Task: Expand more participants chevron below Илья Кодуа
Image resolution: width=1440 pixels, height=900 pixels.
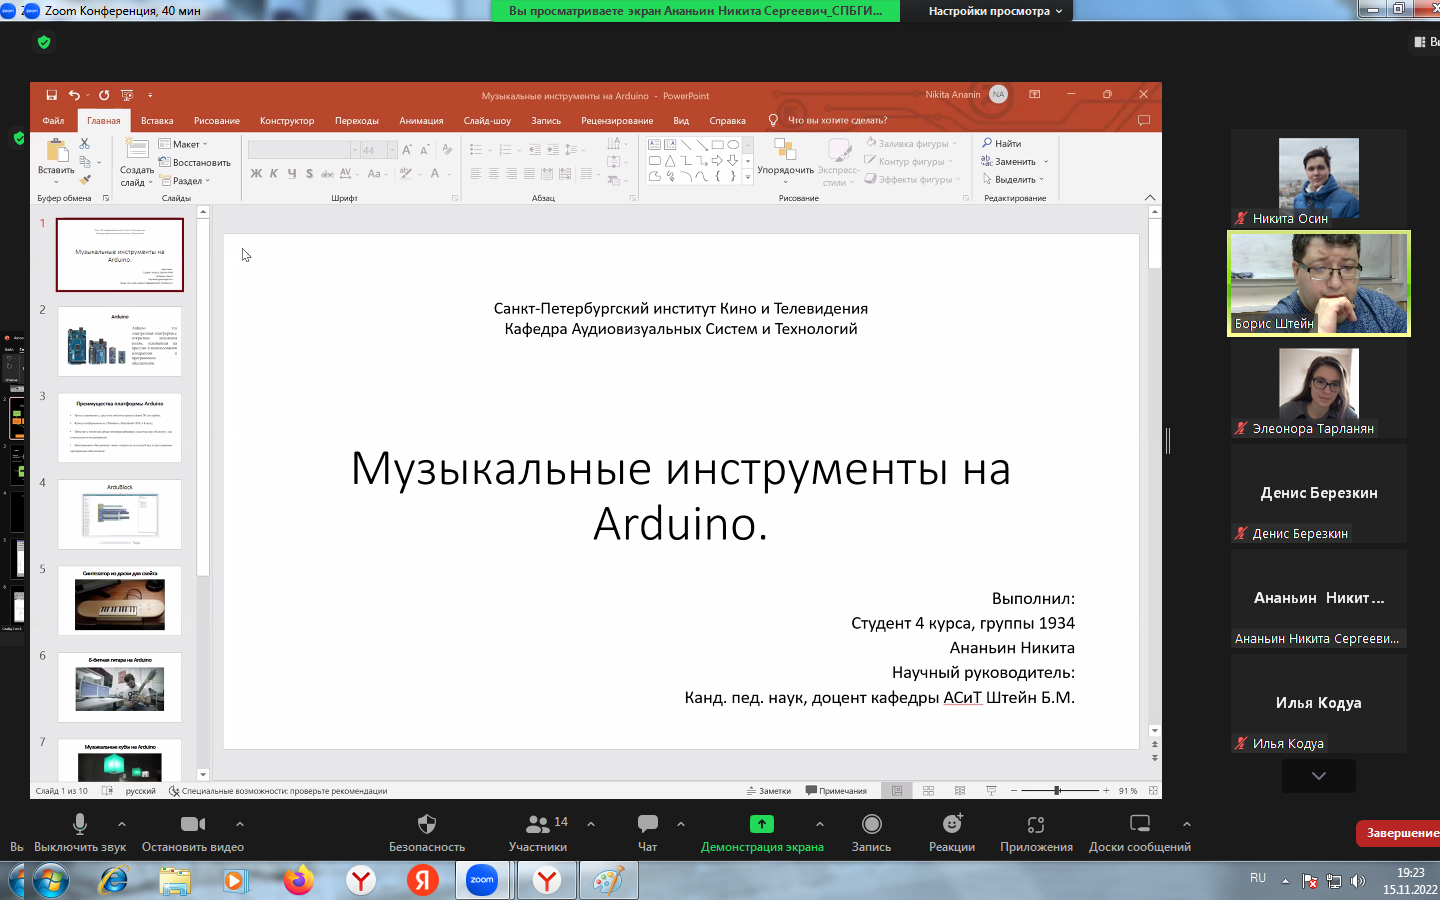Action: point(1319,776)
